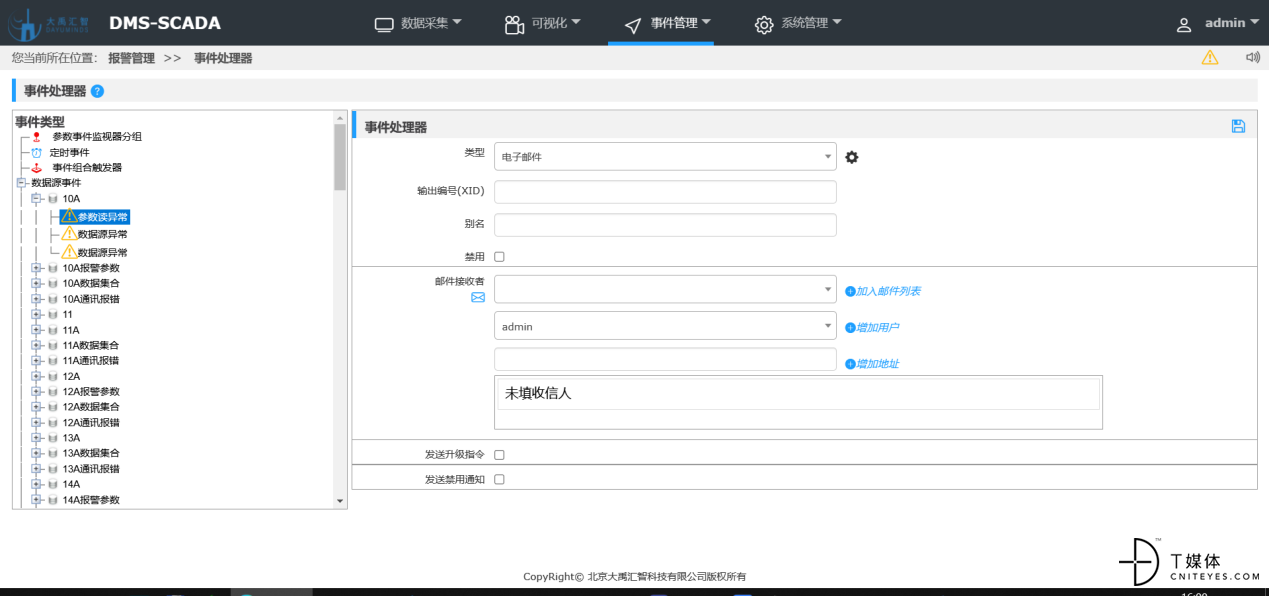Click the database icon beside 13A数据集合

point(52,453)
